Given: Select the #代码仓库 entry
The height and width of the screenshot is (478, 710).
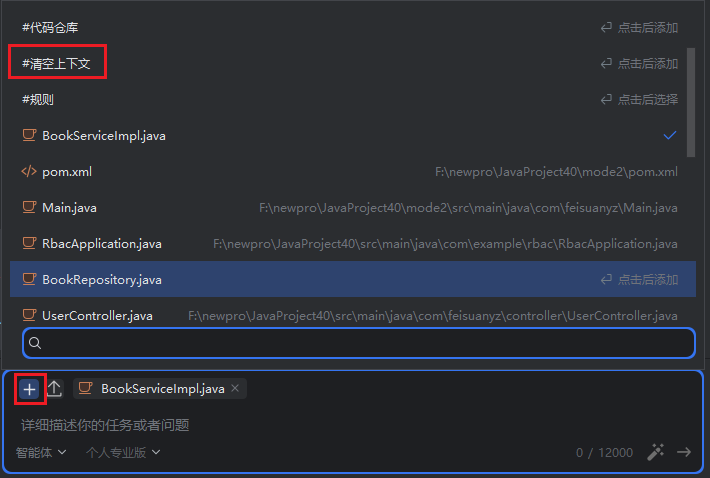Looking at the screenshot, I should [50, 28].
